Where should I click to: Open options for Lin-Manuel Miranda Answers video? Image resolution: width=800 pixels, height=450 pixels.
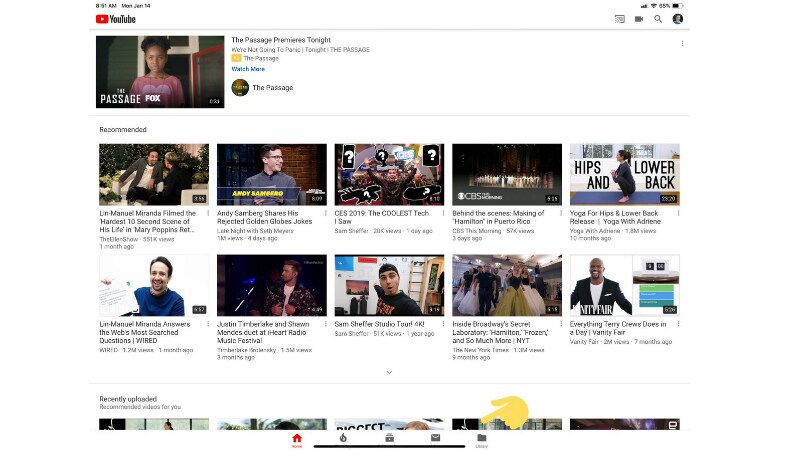tap(208, 324)
